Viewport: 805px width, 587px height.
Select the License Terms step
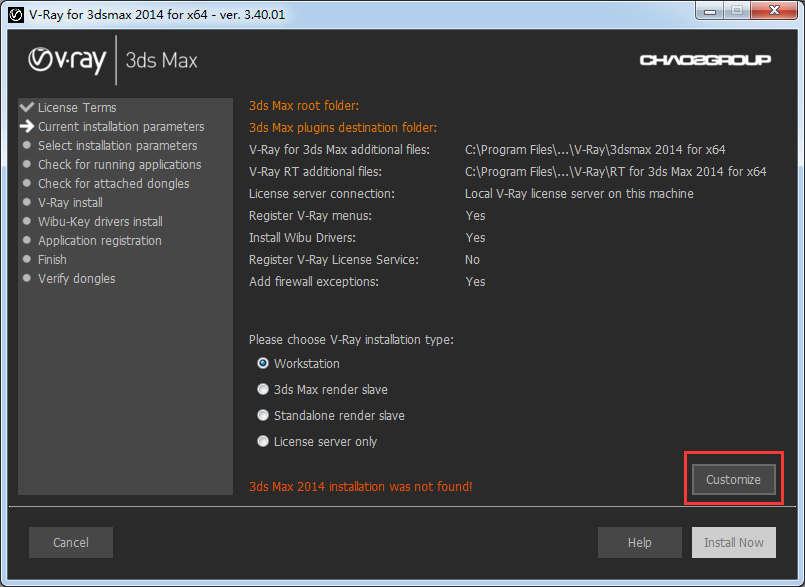click(x=77, y=108)
